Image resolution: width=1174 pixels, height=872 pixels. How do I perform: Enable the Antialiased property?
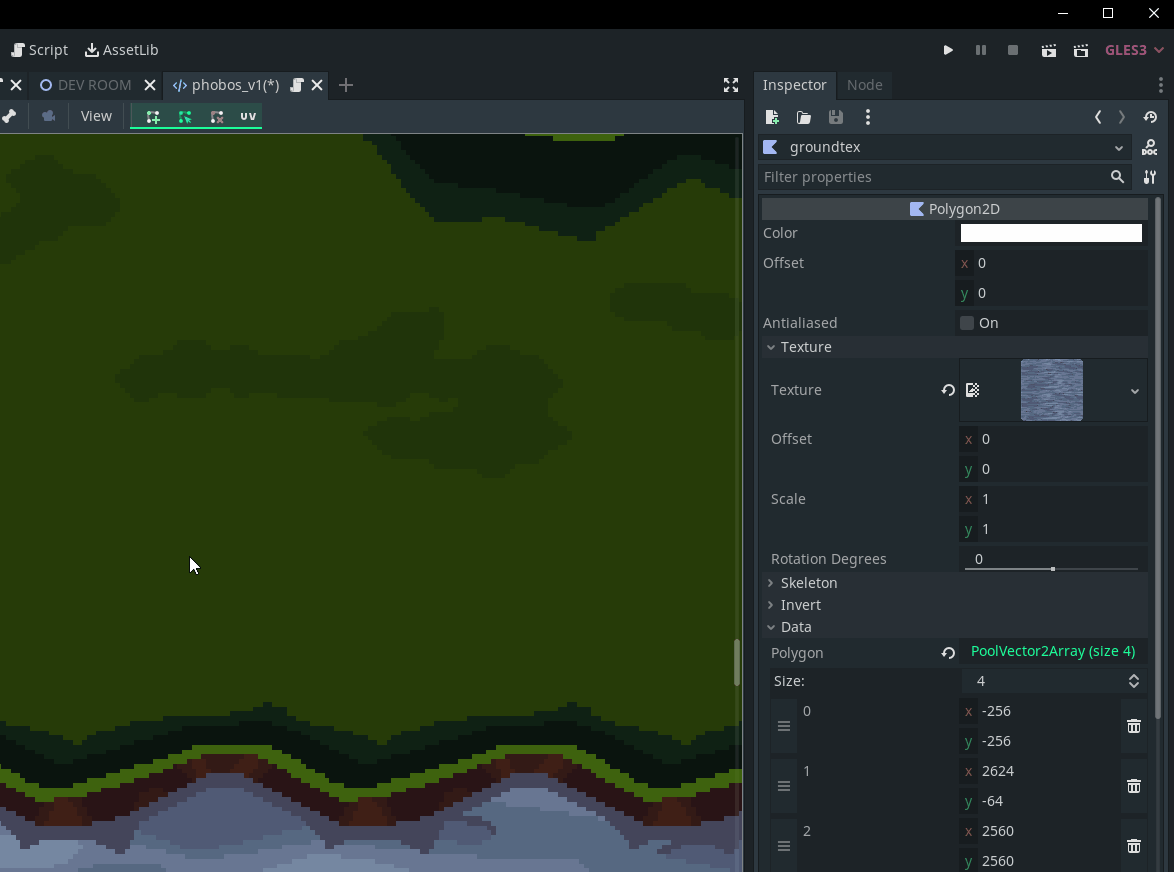tap(966, 322)
